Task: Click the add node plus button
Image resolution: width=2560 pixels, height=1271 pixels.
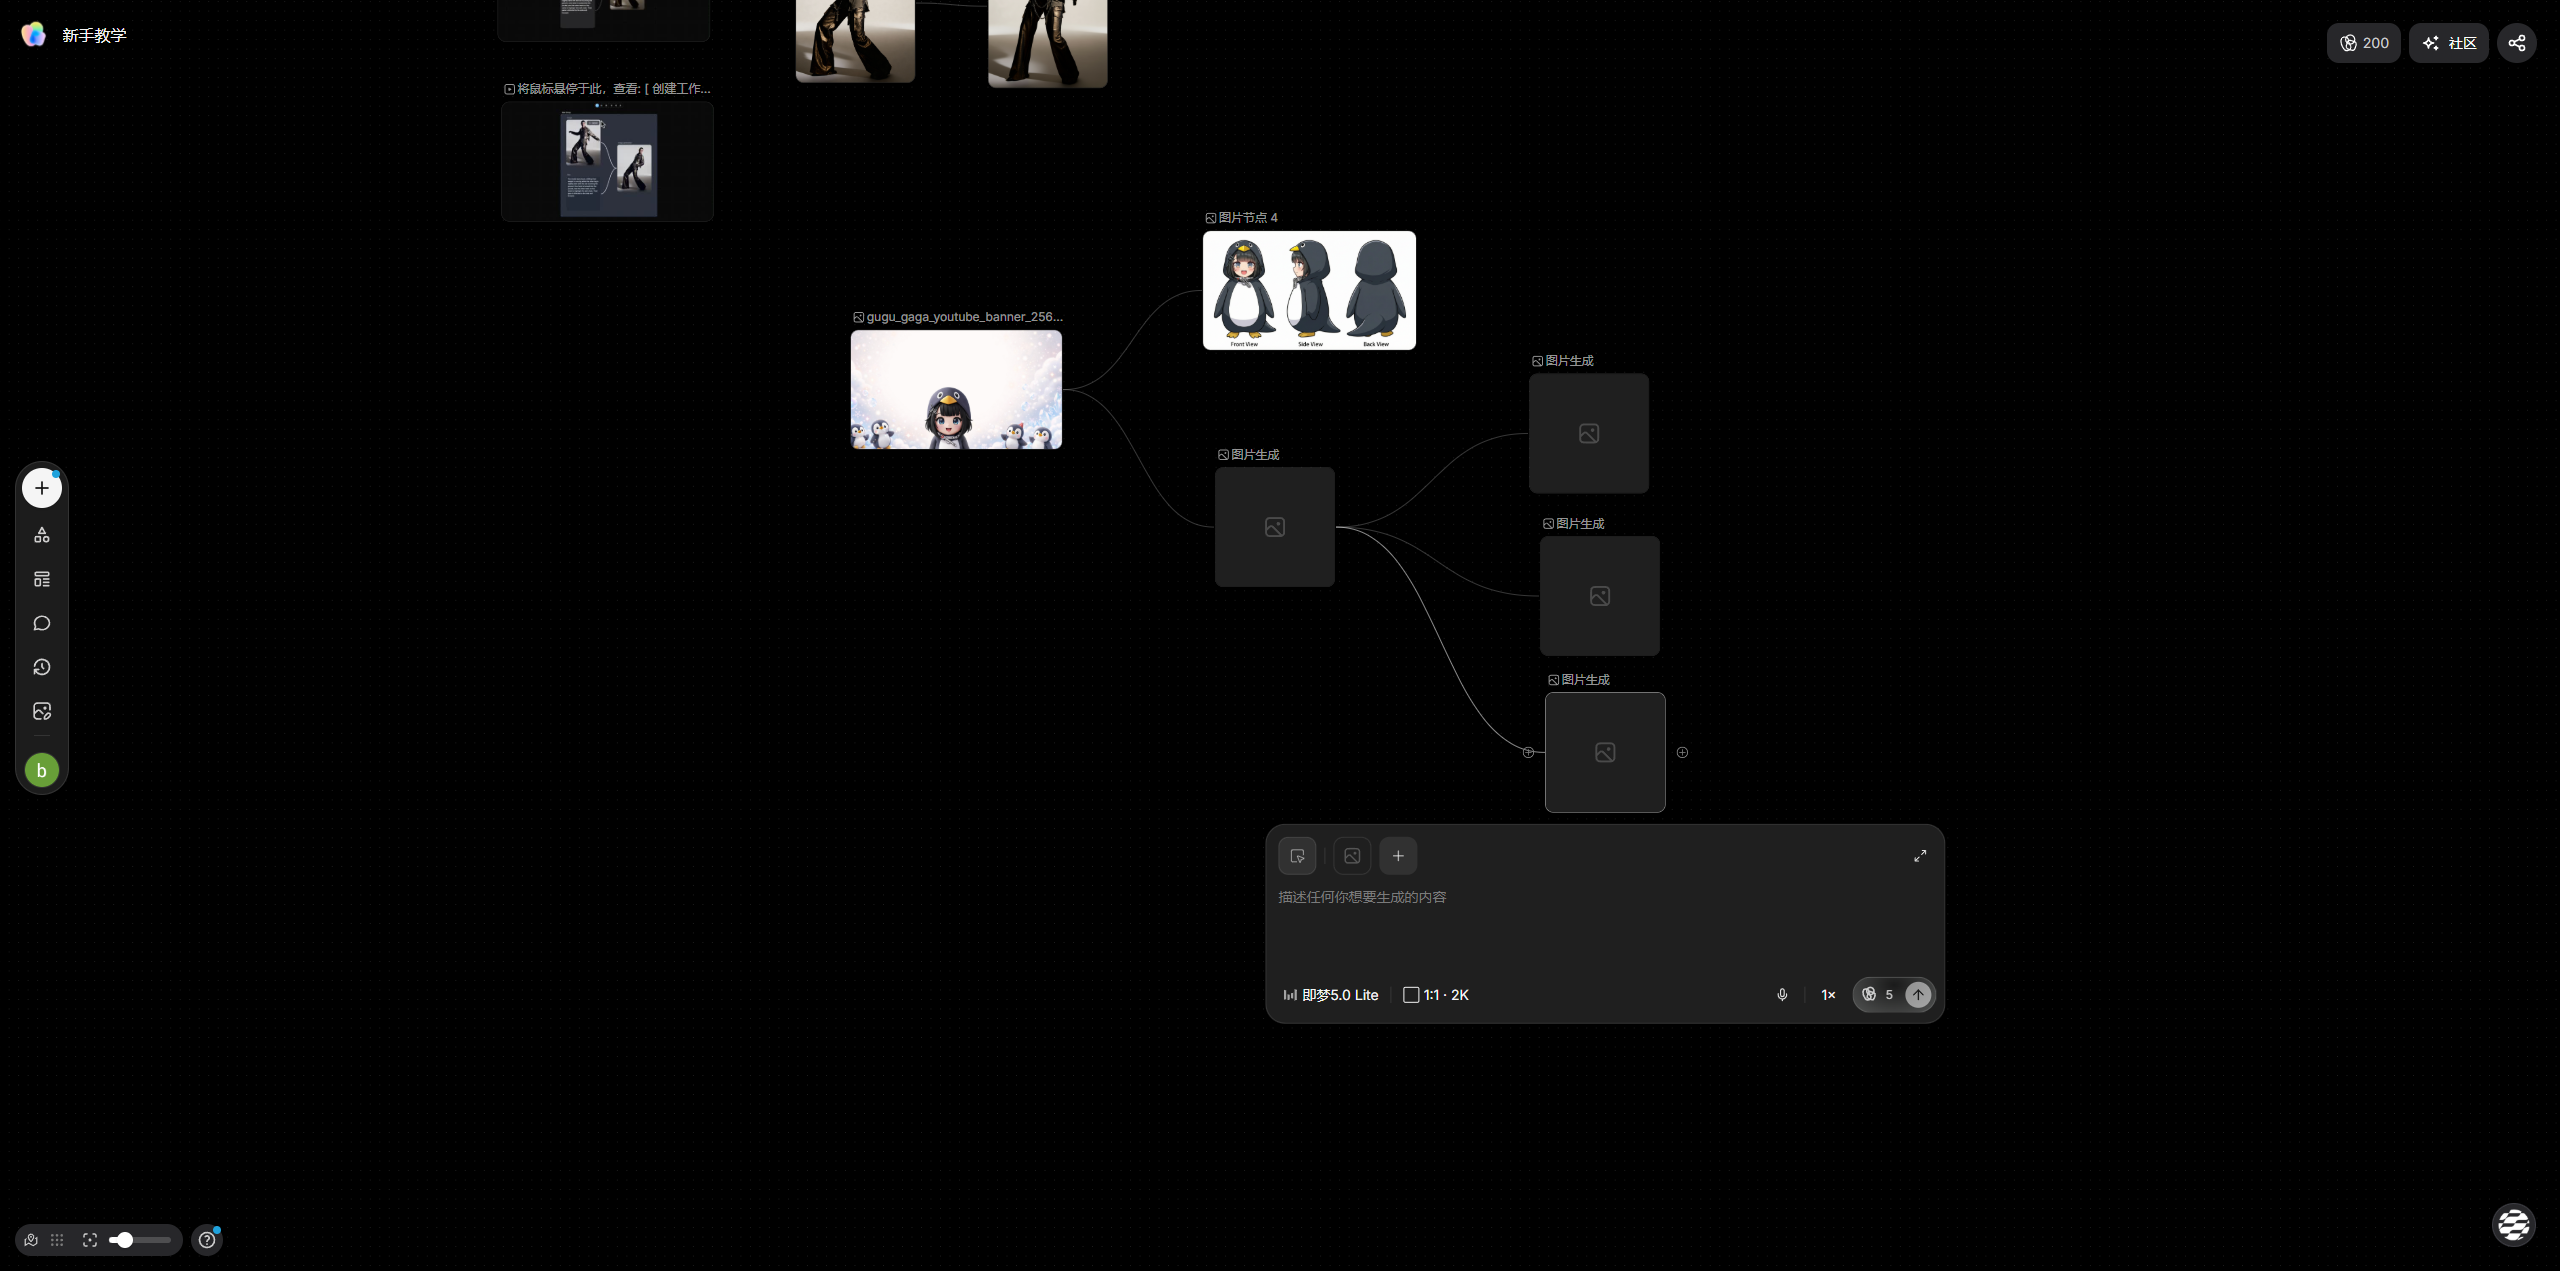Action: click(42, 488)
